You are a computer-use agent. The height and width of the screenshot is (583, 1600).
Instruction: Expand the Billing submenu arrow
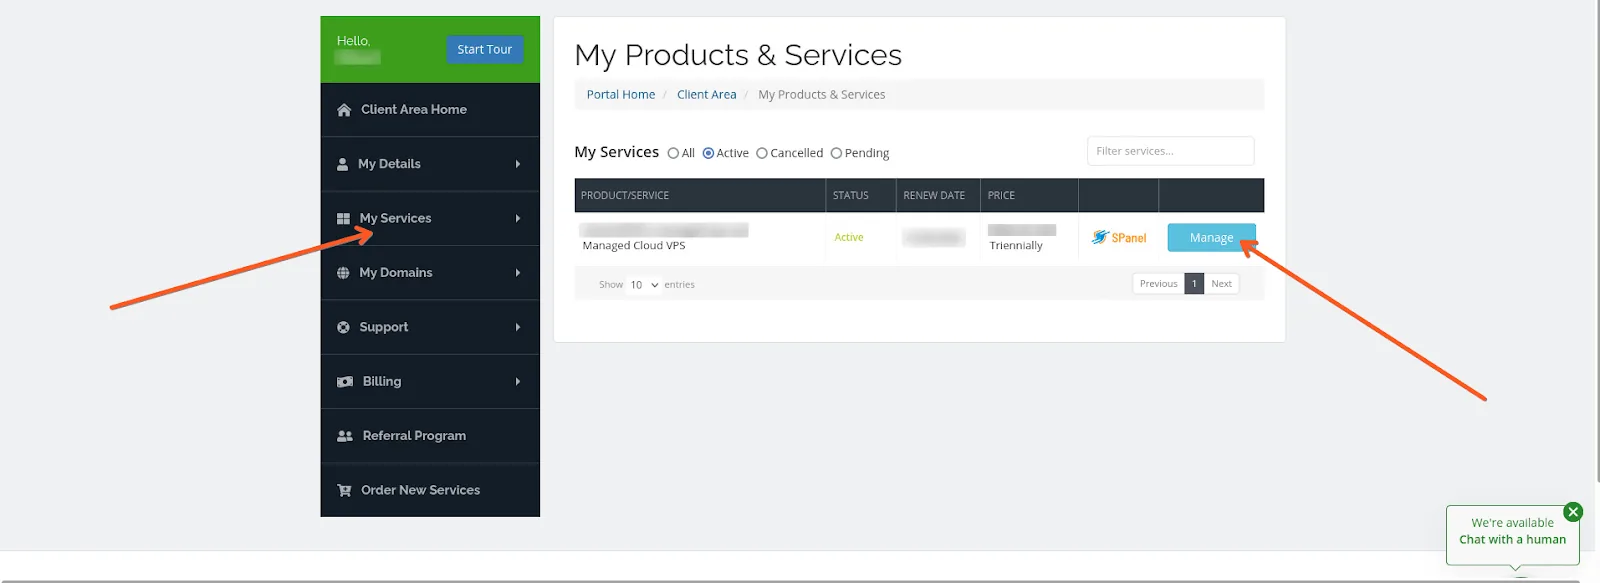(518, 382)
